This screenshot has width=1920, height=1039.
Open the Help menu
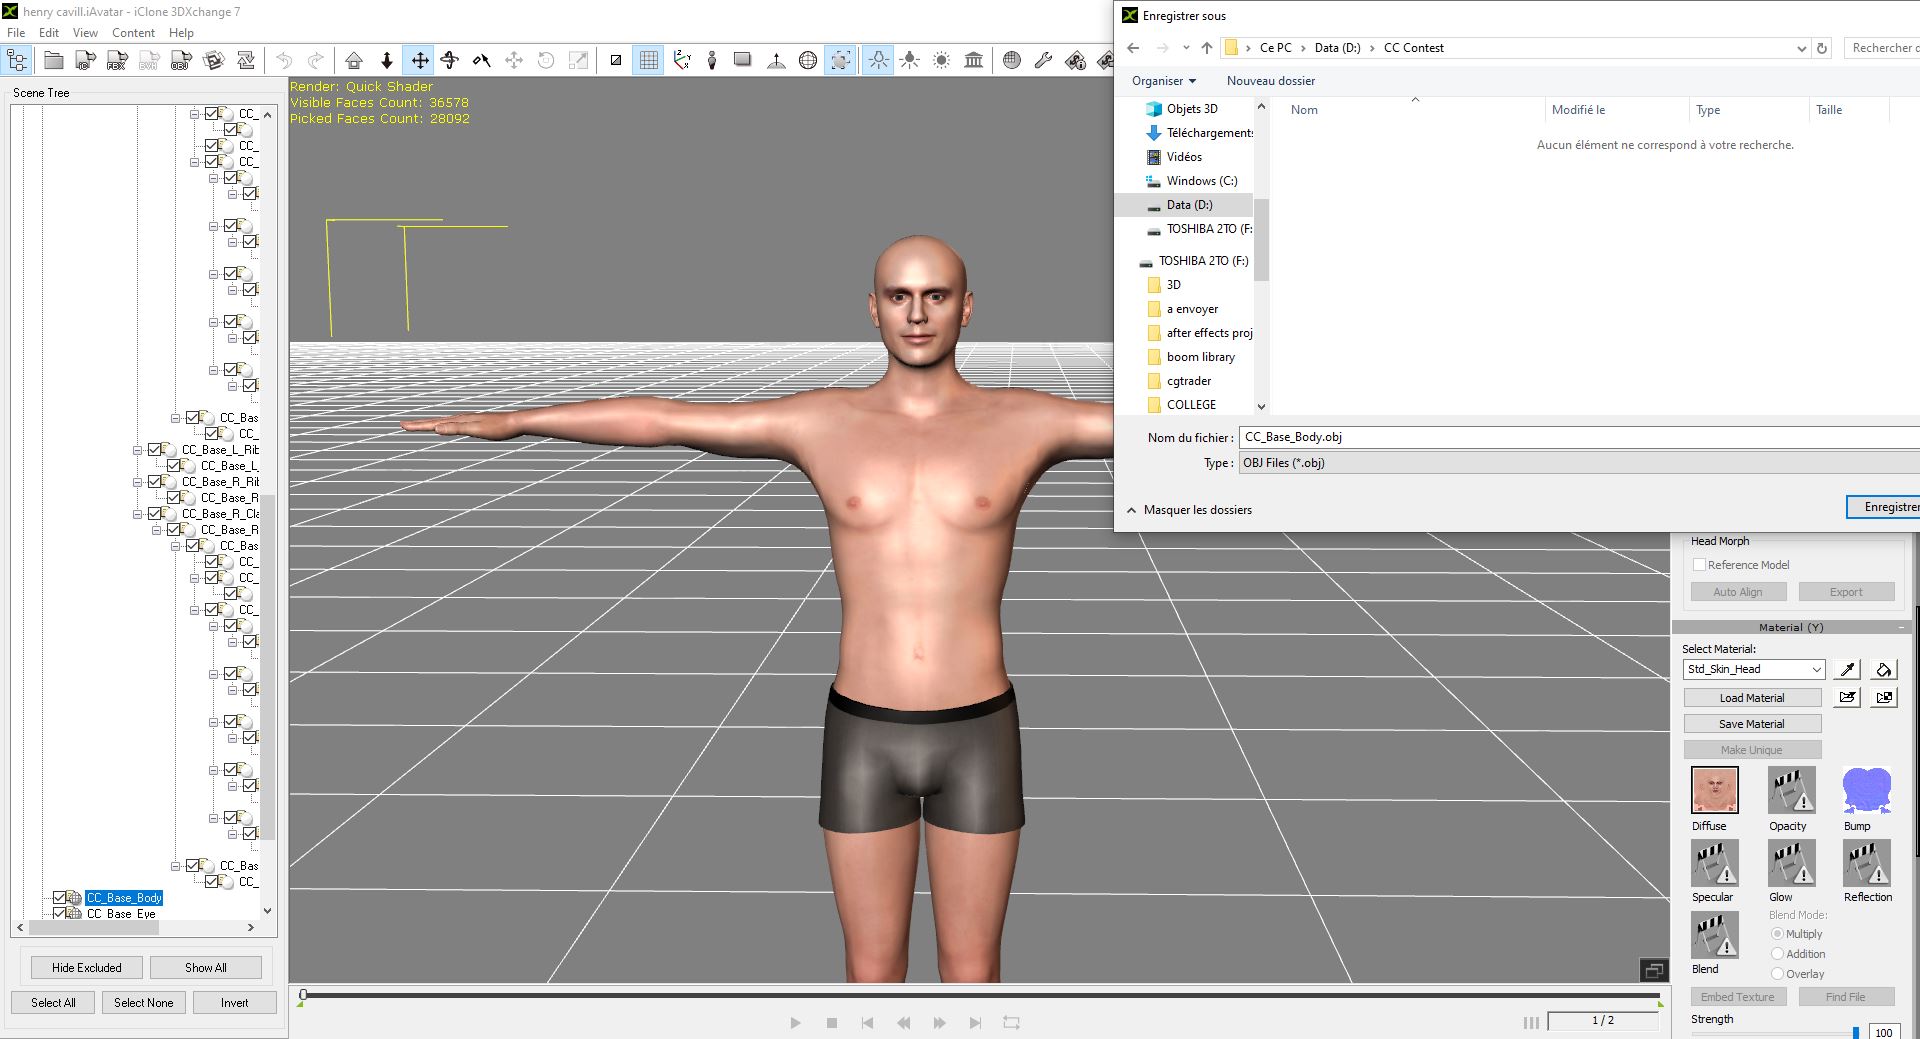[x=181, y=33]
